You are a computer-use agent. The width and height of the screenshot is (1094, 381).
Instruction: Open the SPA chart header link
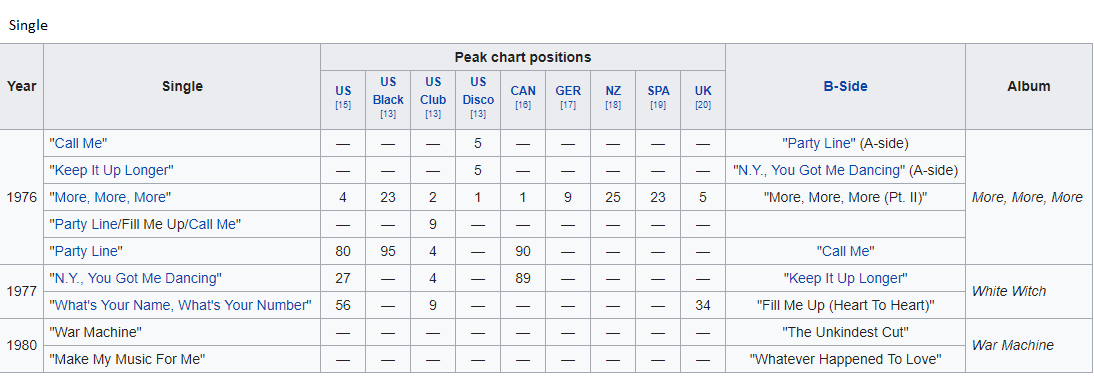pyautogui.click(x=658, y=91)
